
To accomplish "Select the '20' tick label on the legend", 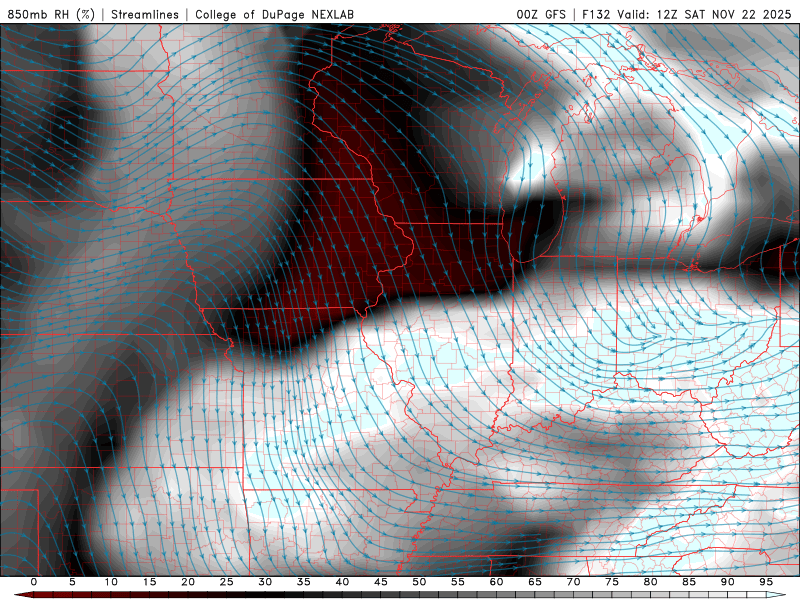I will [x=188, y=582].
